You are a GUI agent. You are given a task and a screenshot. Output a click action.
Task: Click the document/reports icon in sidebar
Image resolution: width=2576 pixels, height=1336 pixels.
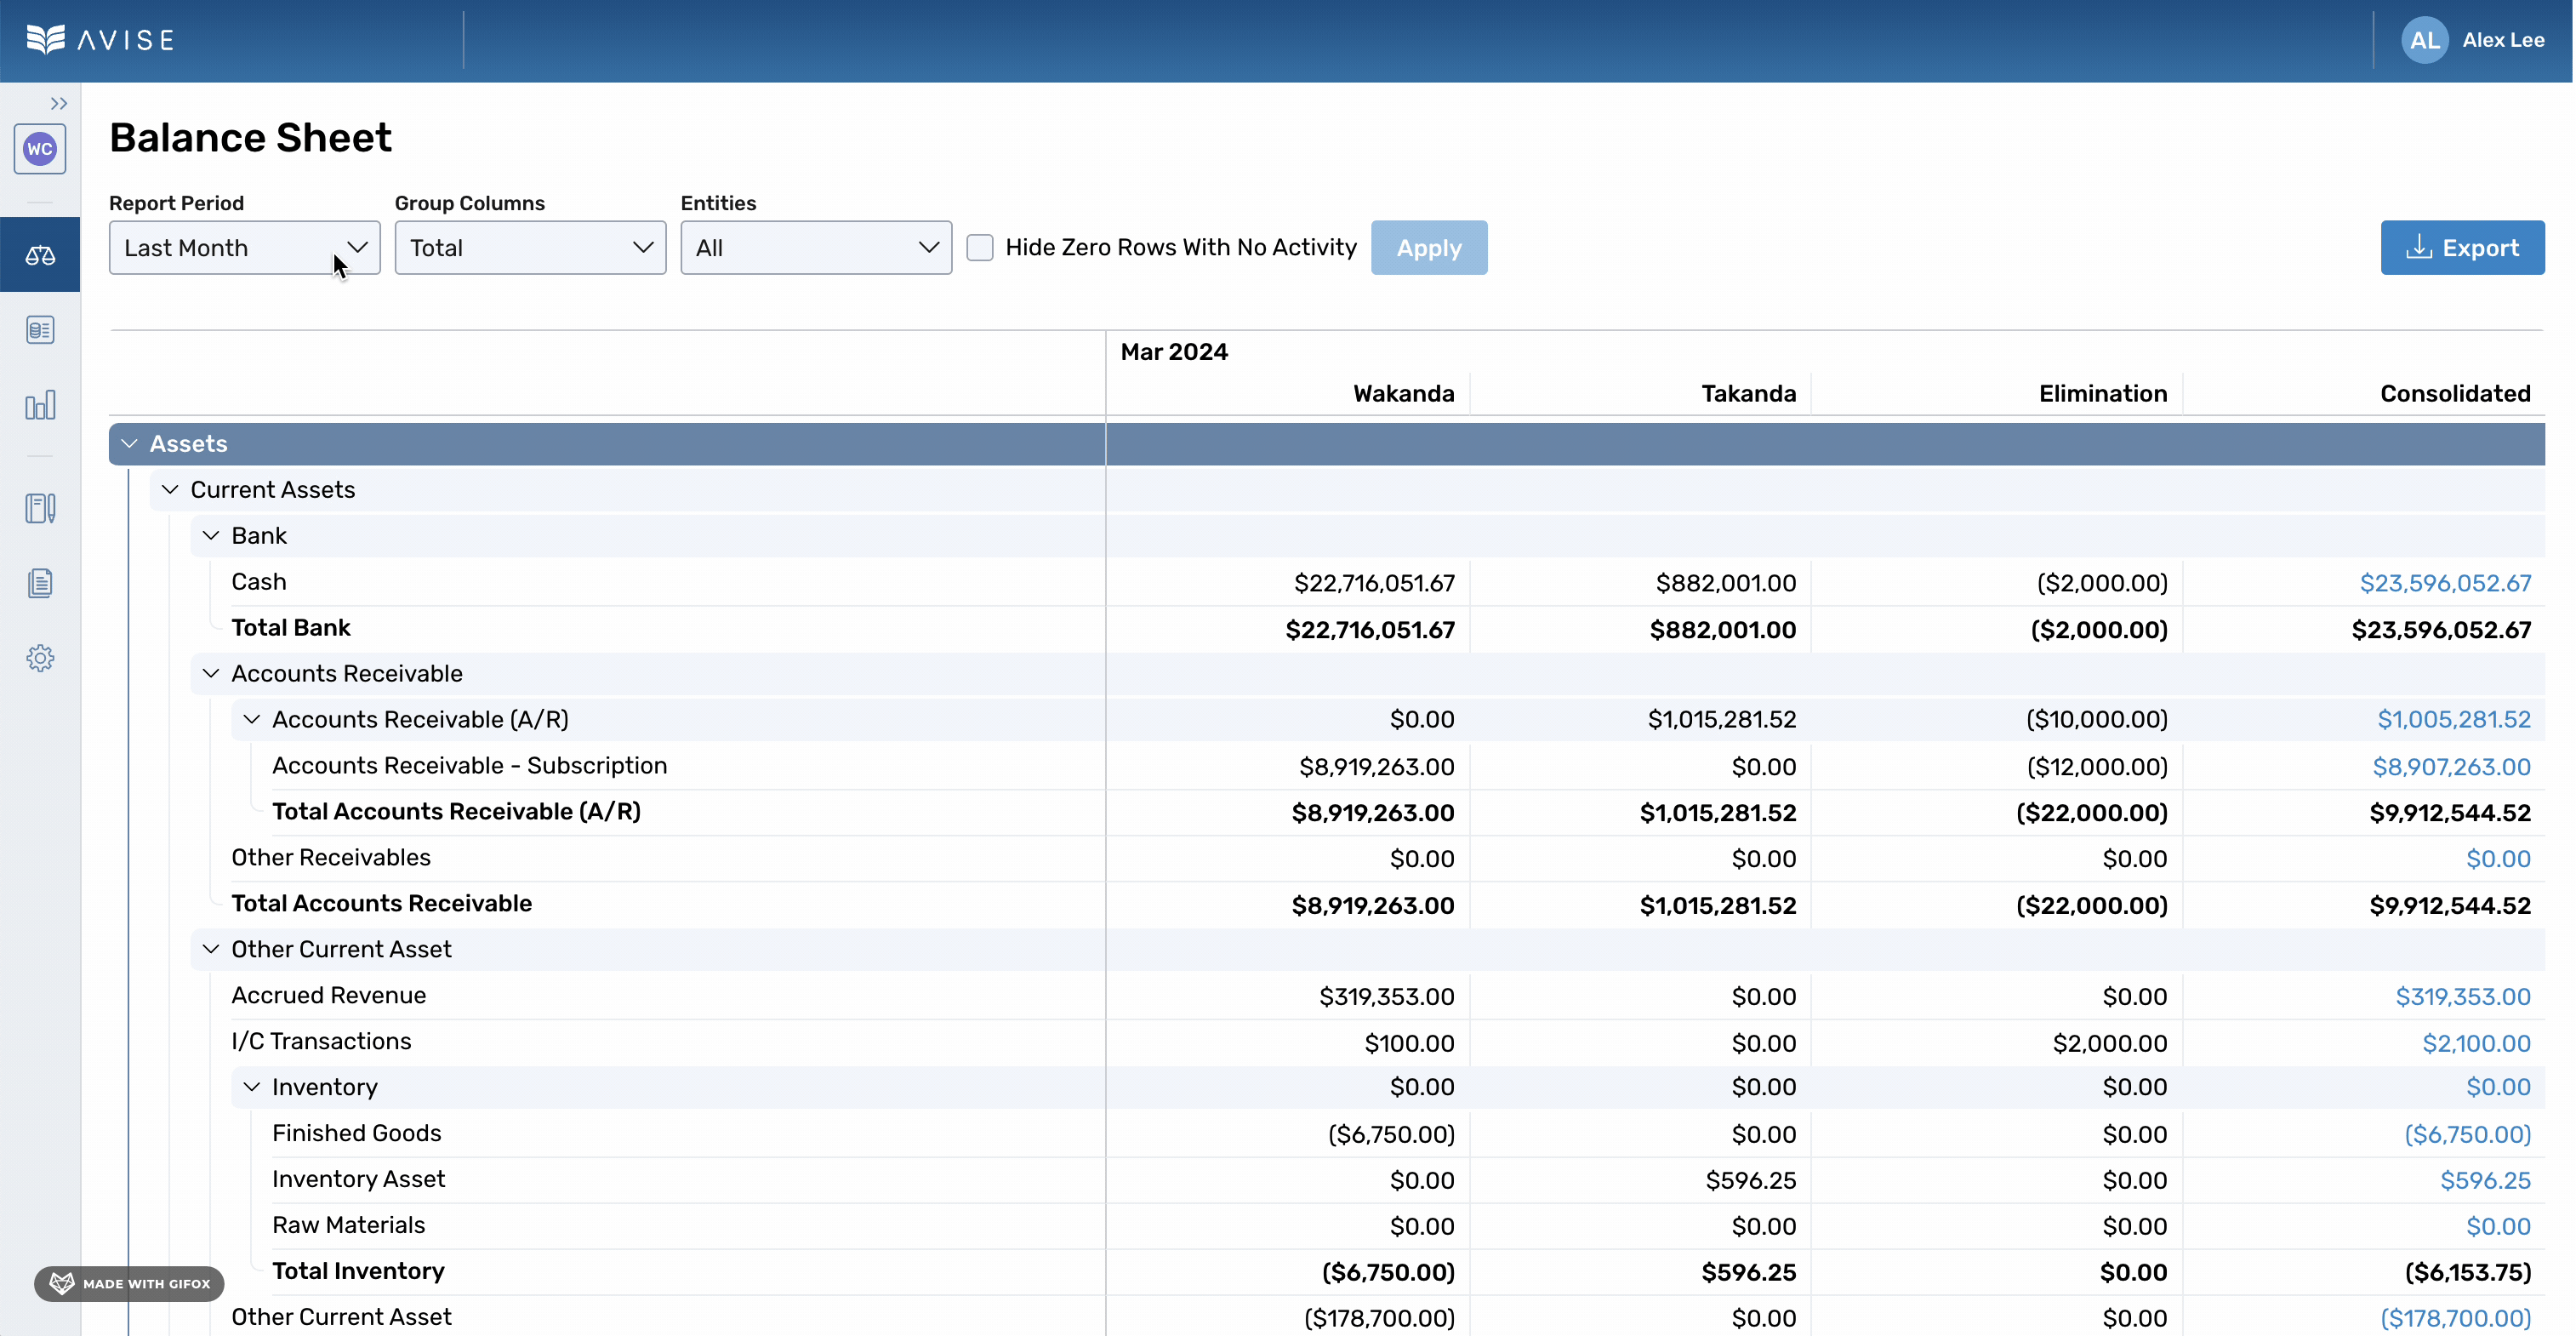coord(41,583)
